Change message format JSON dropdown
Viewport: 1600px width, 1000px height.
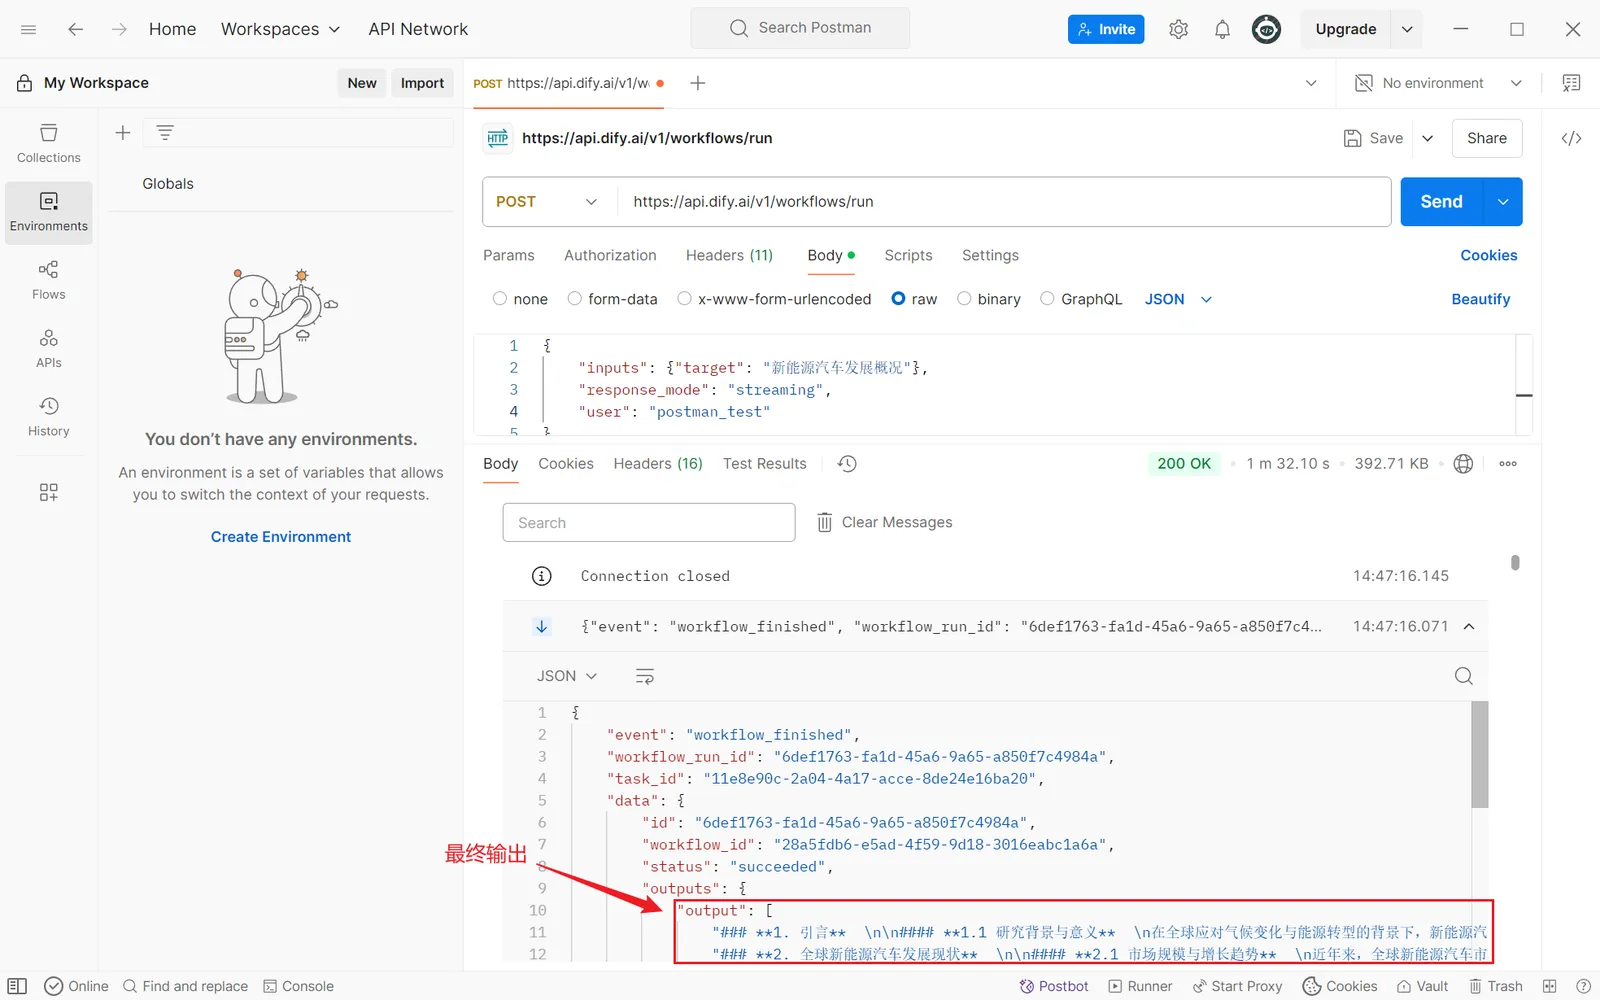tap(566, 677)
